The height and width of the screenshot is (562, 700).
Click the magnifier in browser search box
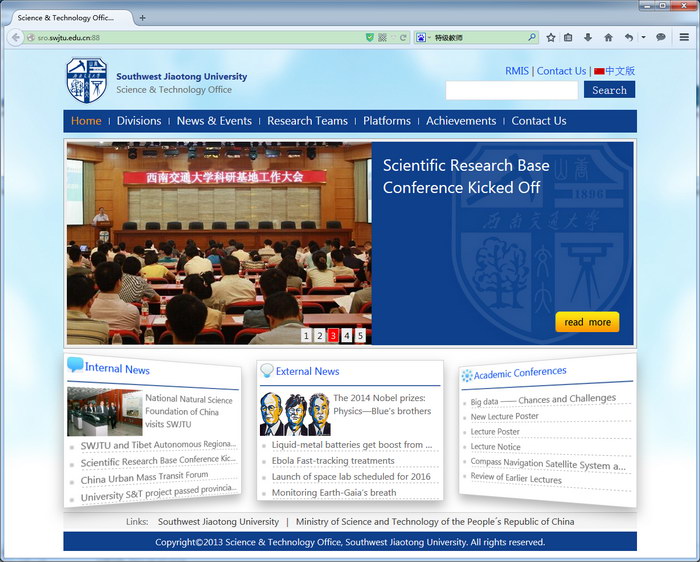click(531, 37)
